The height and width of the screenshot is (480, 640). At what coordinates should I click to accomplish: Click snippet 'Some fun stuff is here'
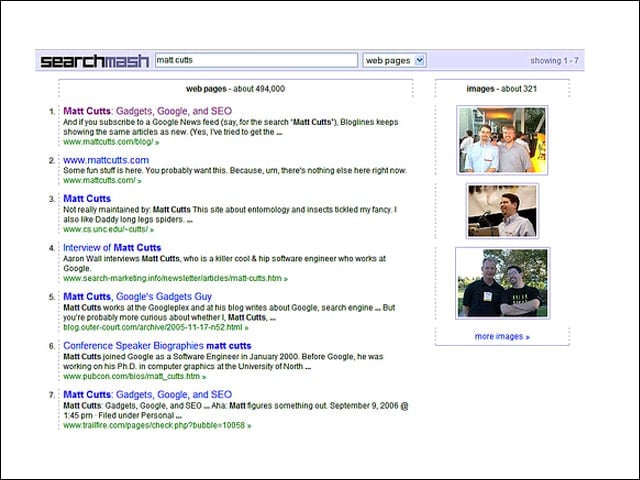pyautogui.click(x=103, y=171)
